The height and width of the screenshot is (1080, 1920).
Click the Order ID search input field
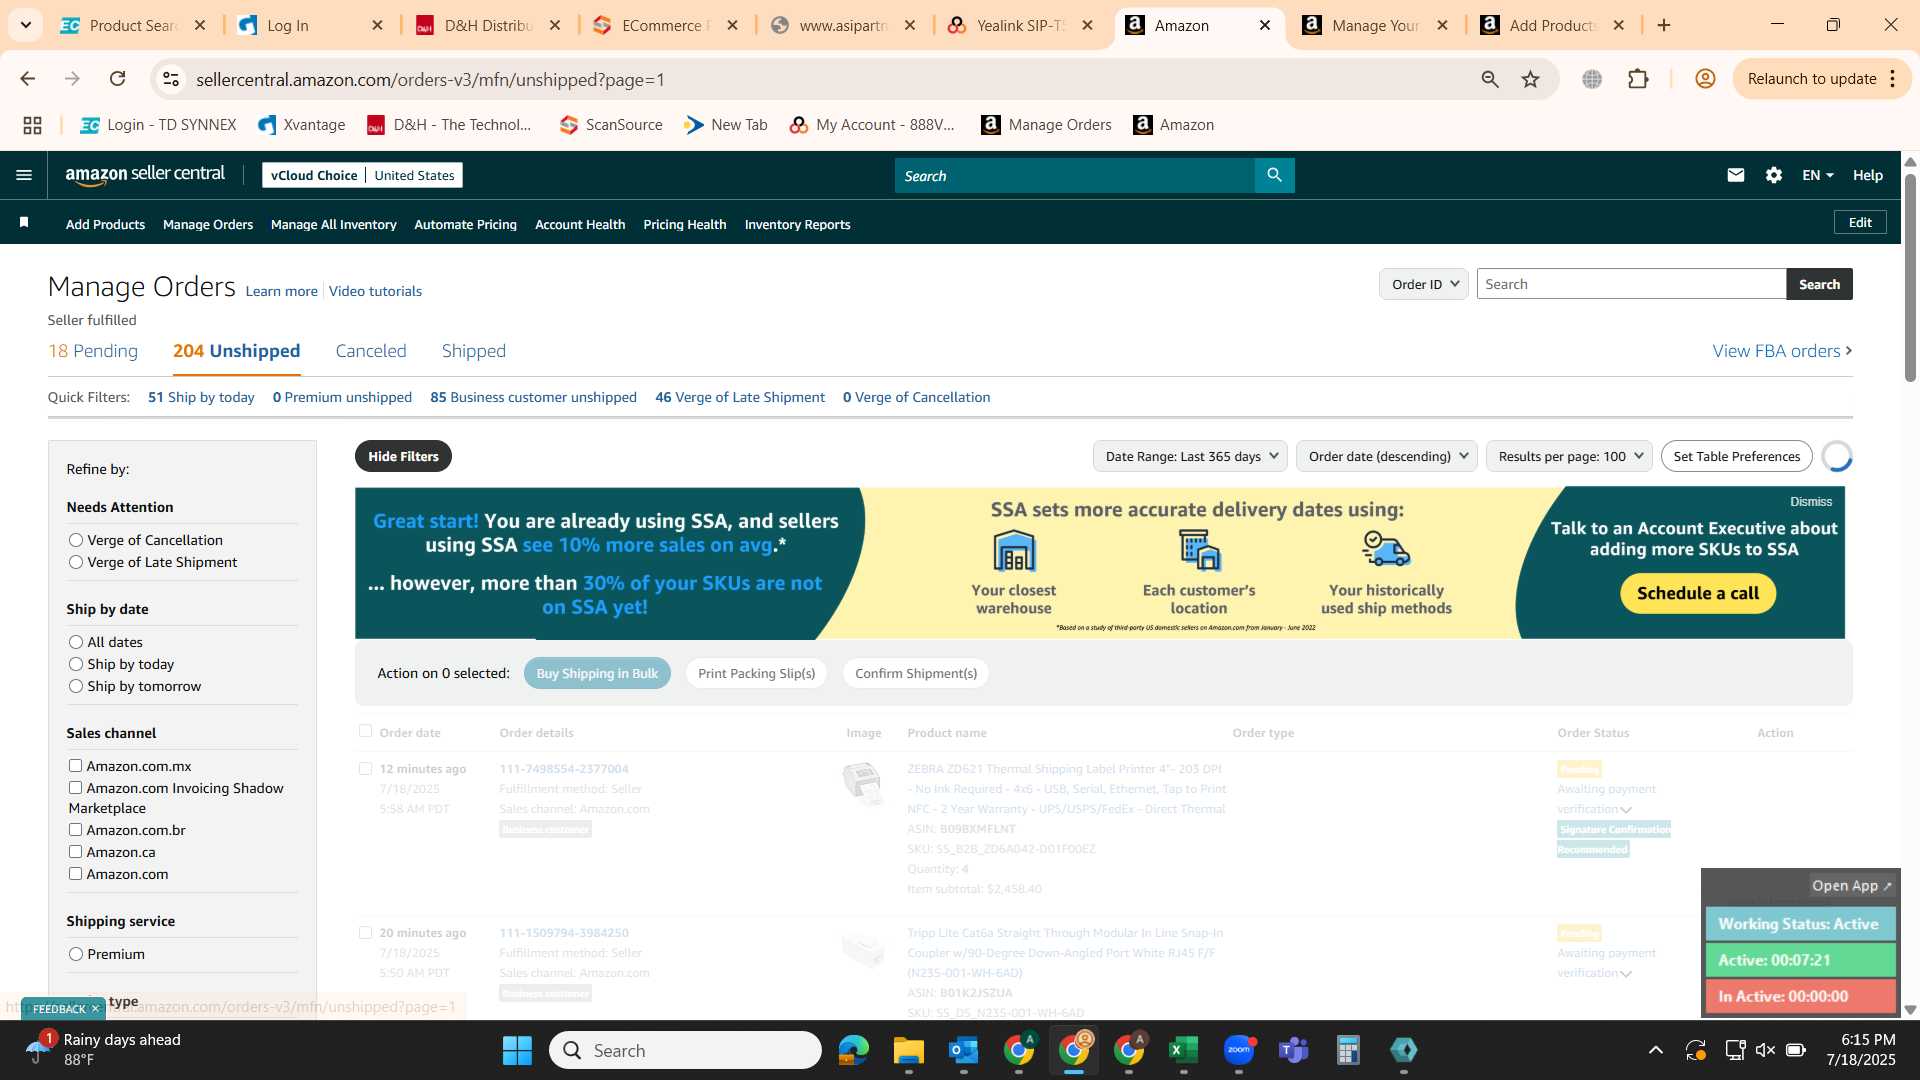pos(1631,284)
